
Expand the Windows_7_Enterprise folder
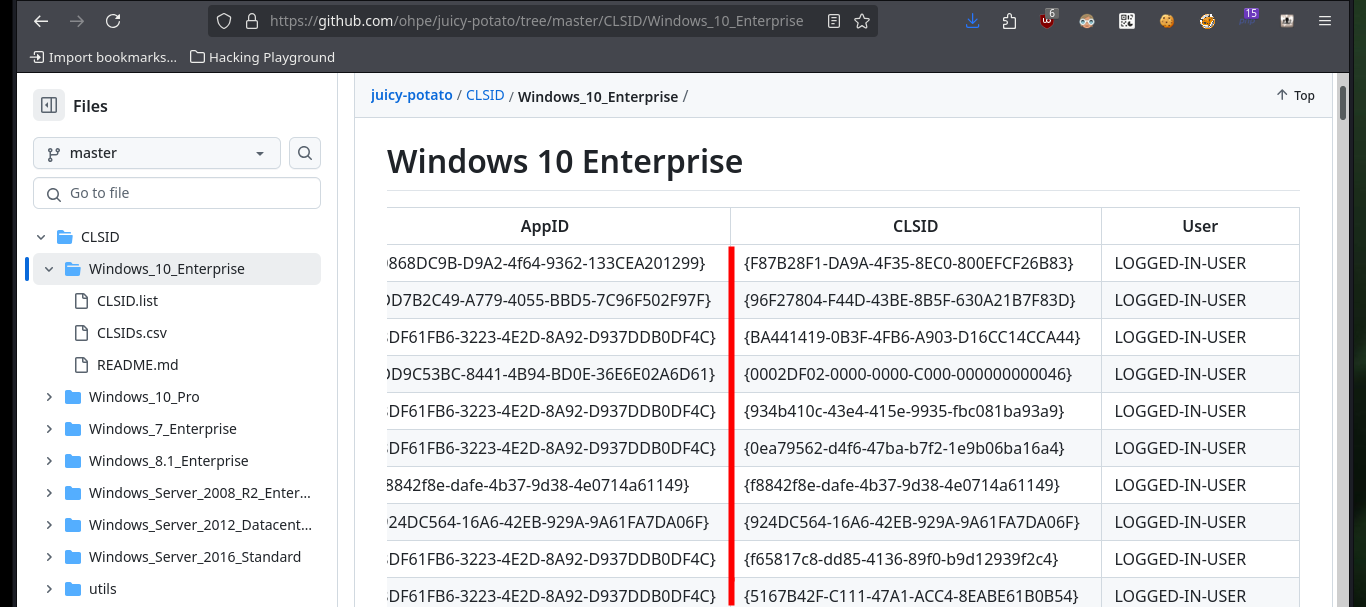click(49, 429)
